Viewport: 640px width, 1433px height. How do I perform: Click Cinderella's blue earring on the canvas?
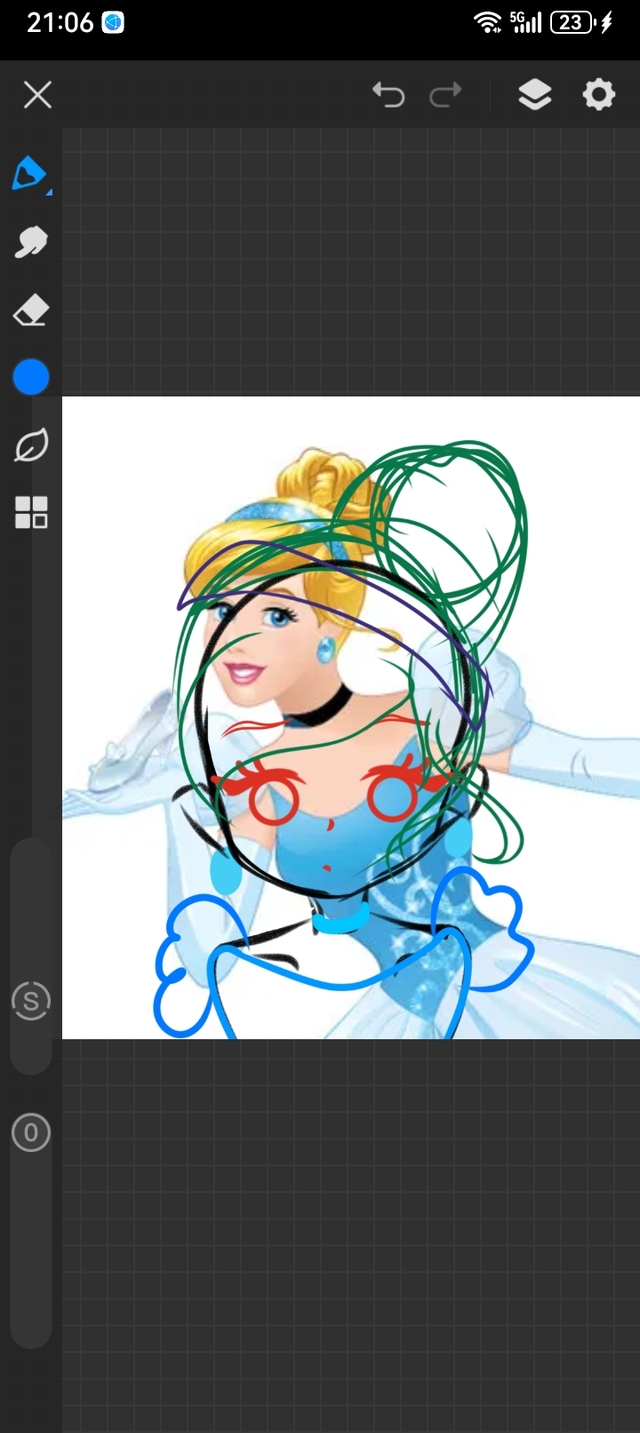click(x=327, y=651)
